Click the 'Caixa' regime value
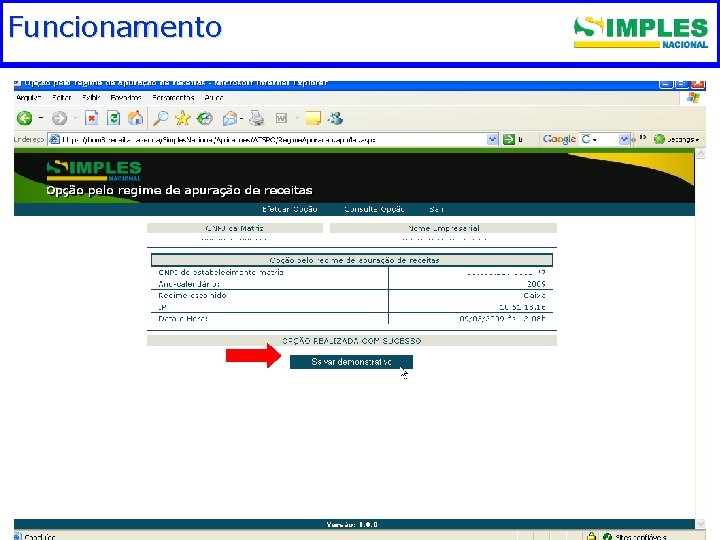The width and height of the screenshot is (720, 540). pos(534,295)
